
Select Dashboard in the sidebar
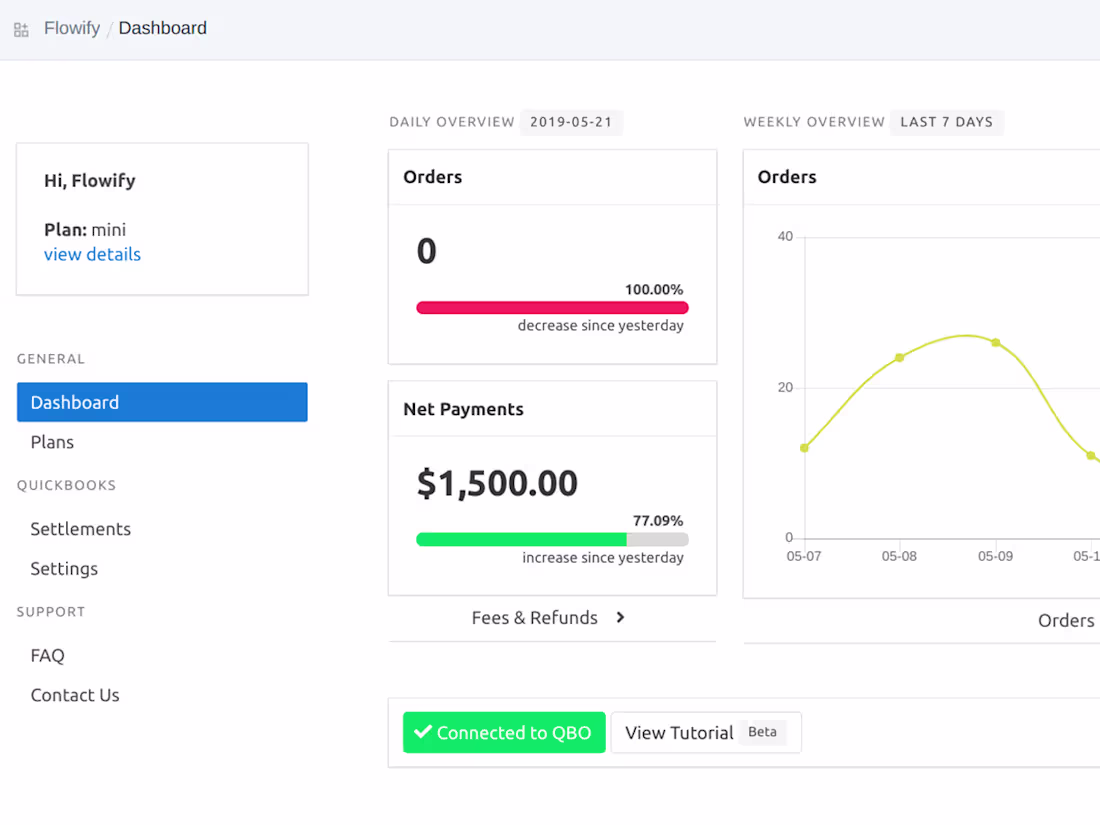(x=74, y=402)
